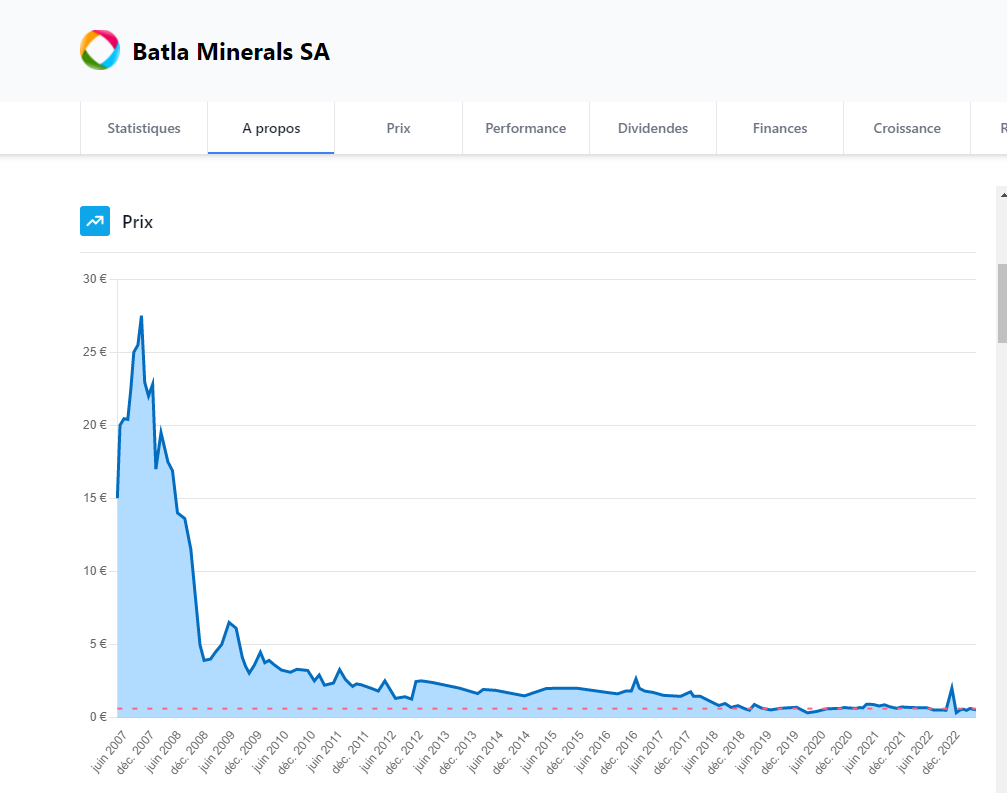Click the déc. 2015 date label
This screenshot has height=793, width=1007.
[x=566, y=751]
